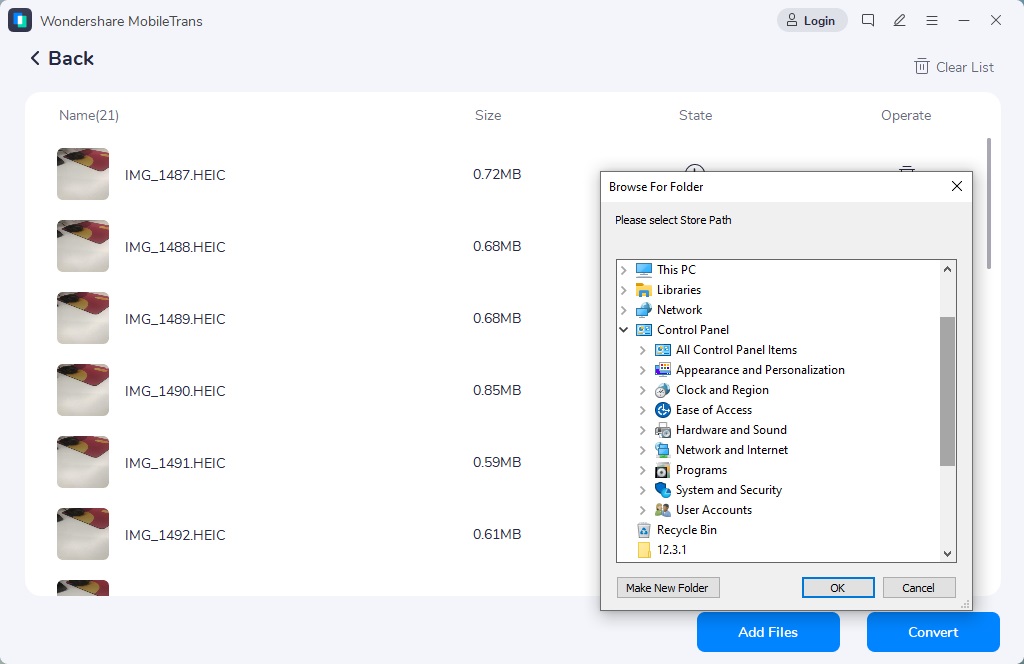This screenshot has width=1024, height=664.
Task: Click size value '0.85MB'
Action: (497, 390)
